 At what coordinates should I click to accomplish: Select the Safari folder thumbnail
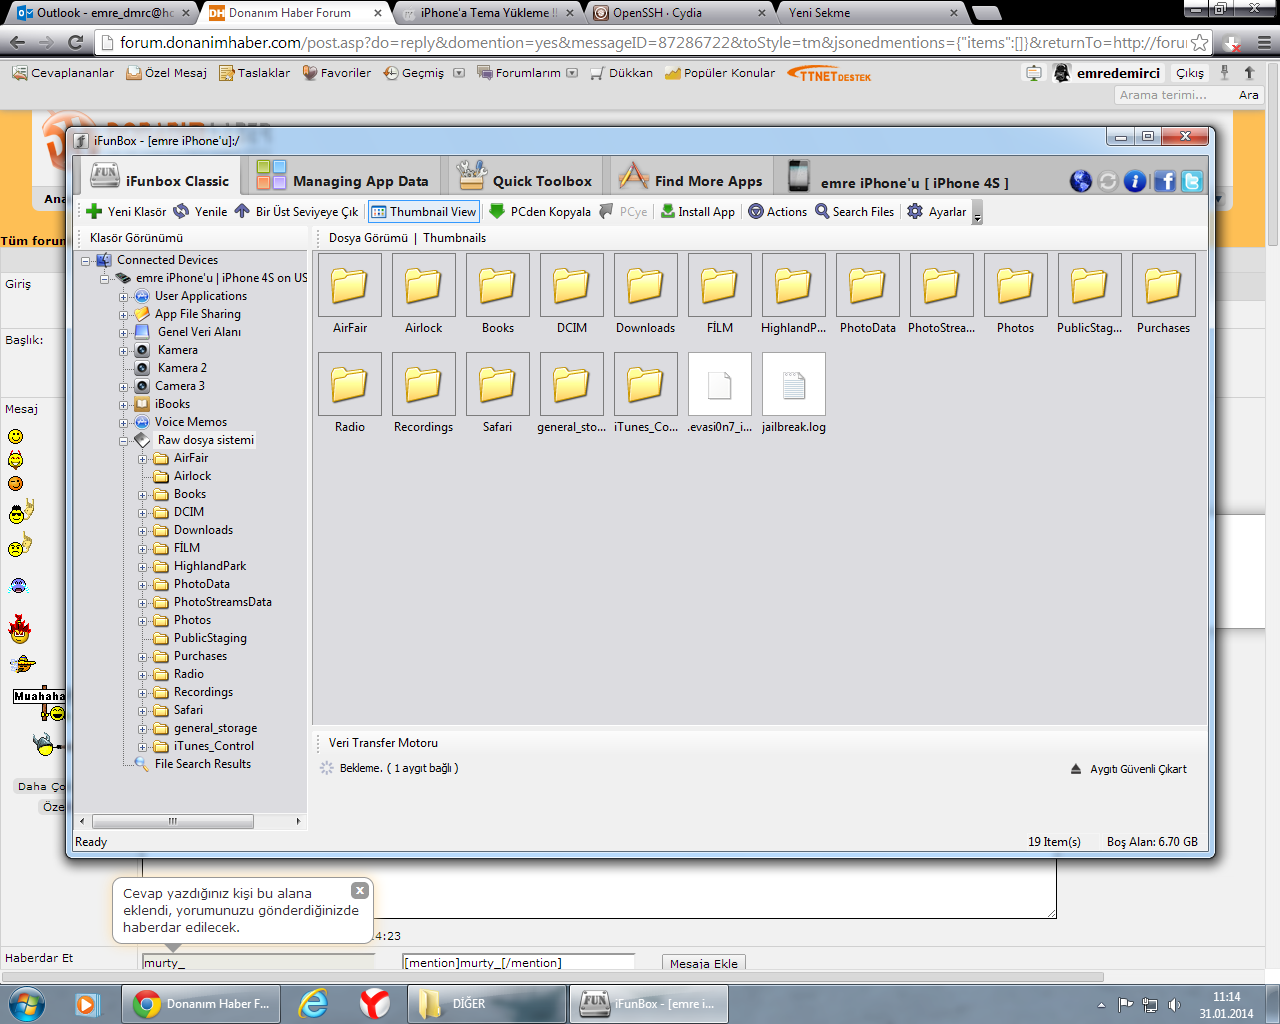(498, 393)
